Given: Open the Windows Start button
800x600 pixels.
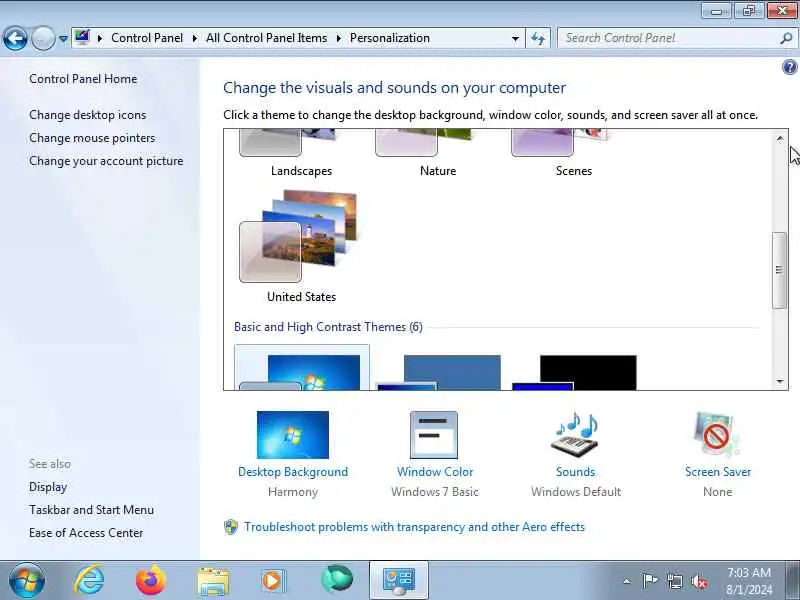Looking at the screenshot, I should (27, 581).
